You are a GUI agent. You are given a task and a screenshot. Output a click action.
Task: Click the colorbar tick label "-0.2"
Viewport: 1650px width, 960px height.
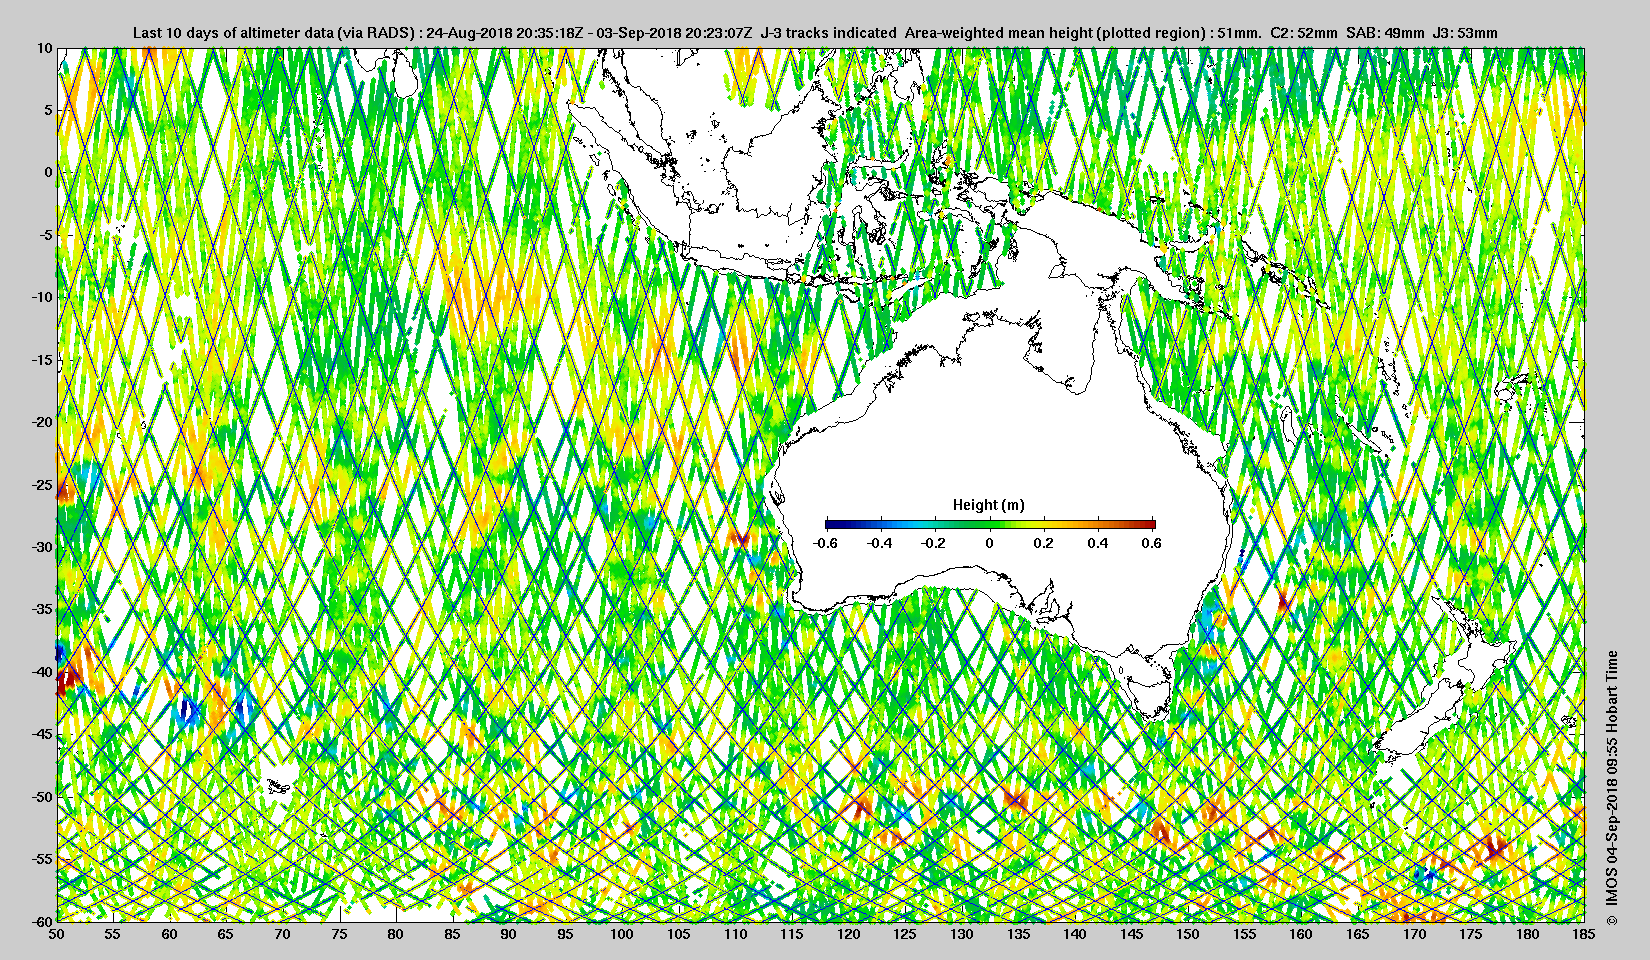tap(934, 543)
